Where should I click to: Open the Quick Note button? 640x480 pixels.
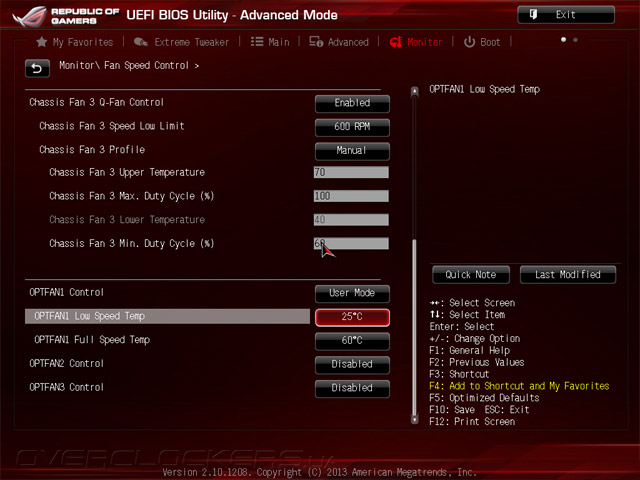point(471,275)
